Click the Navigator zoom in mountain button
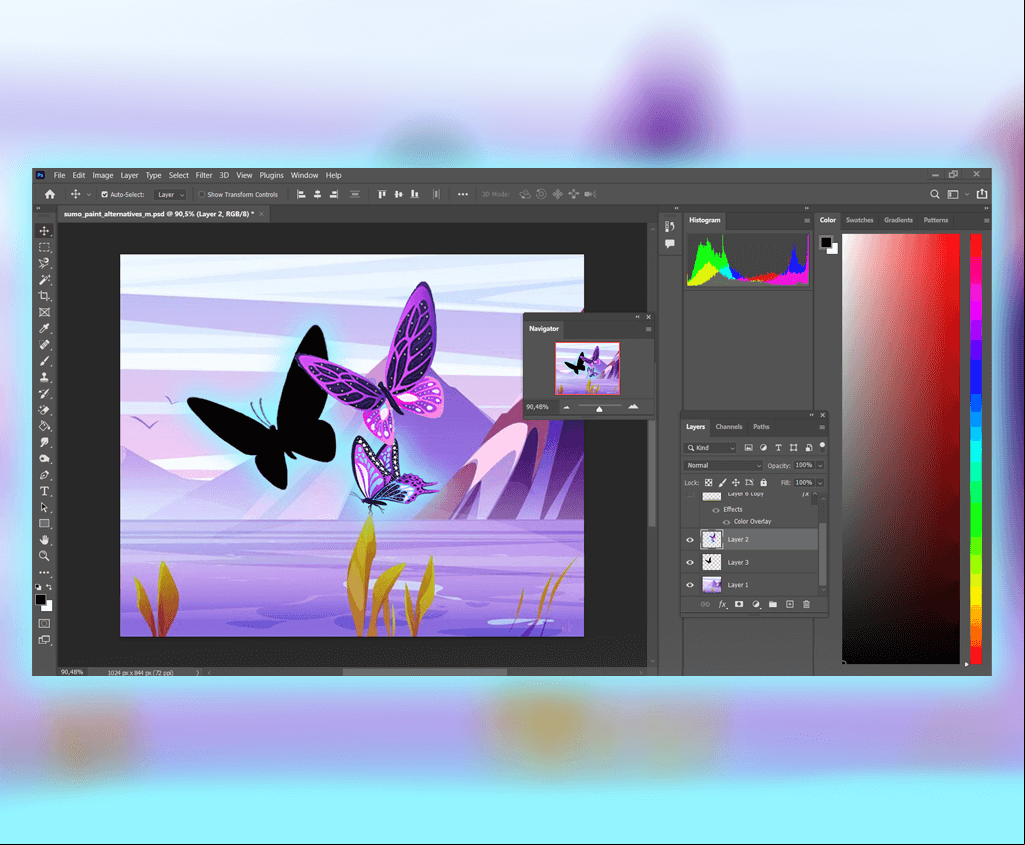The image size is (1025, 845). tap(633, 406)
